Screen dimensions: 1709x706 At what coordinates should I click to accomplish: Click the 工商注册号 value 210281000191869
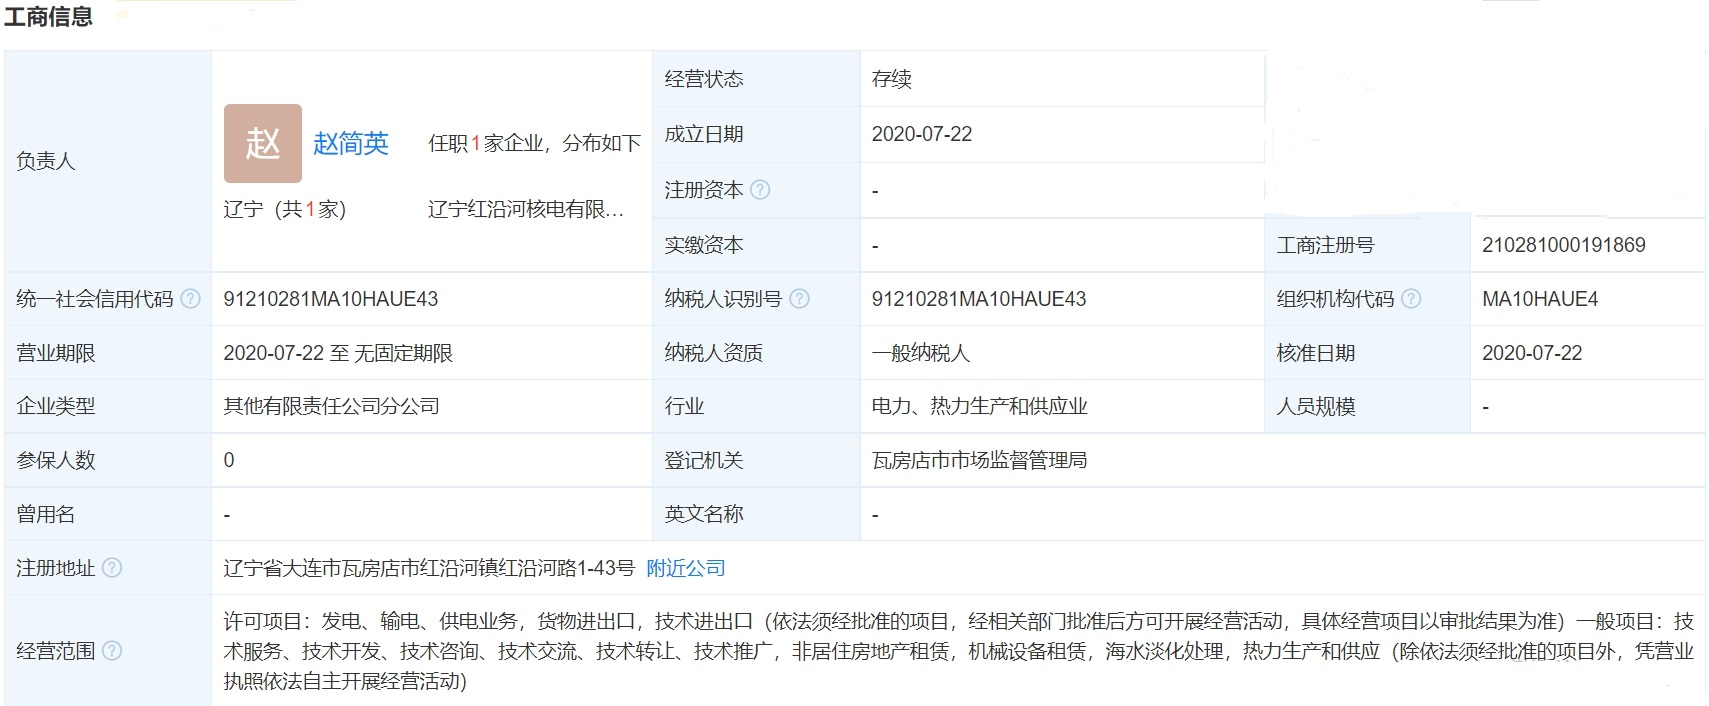coord(1563,245)
